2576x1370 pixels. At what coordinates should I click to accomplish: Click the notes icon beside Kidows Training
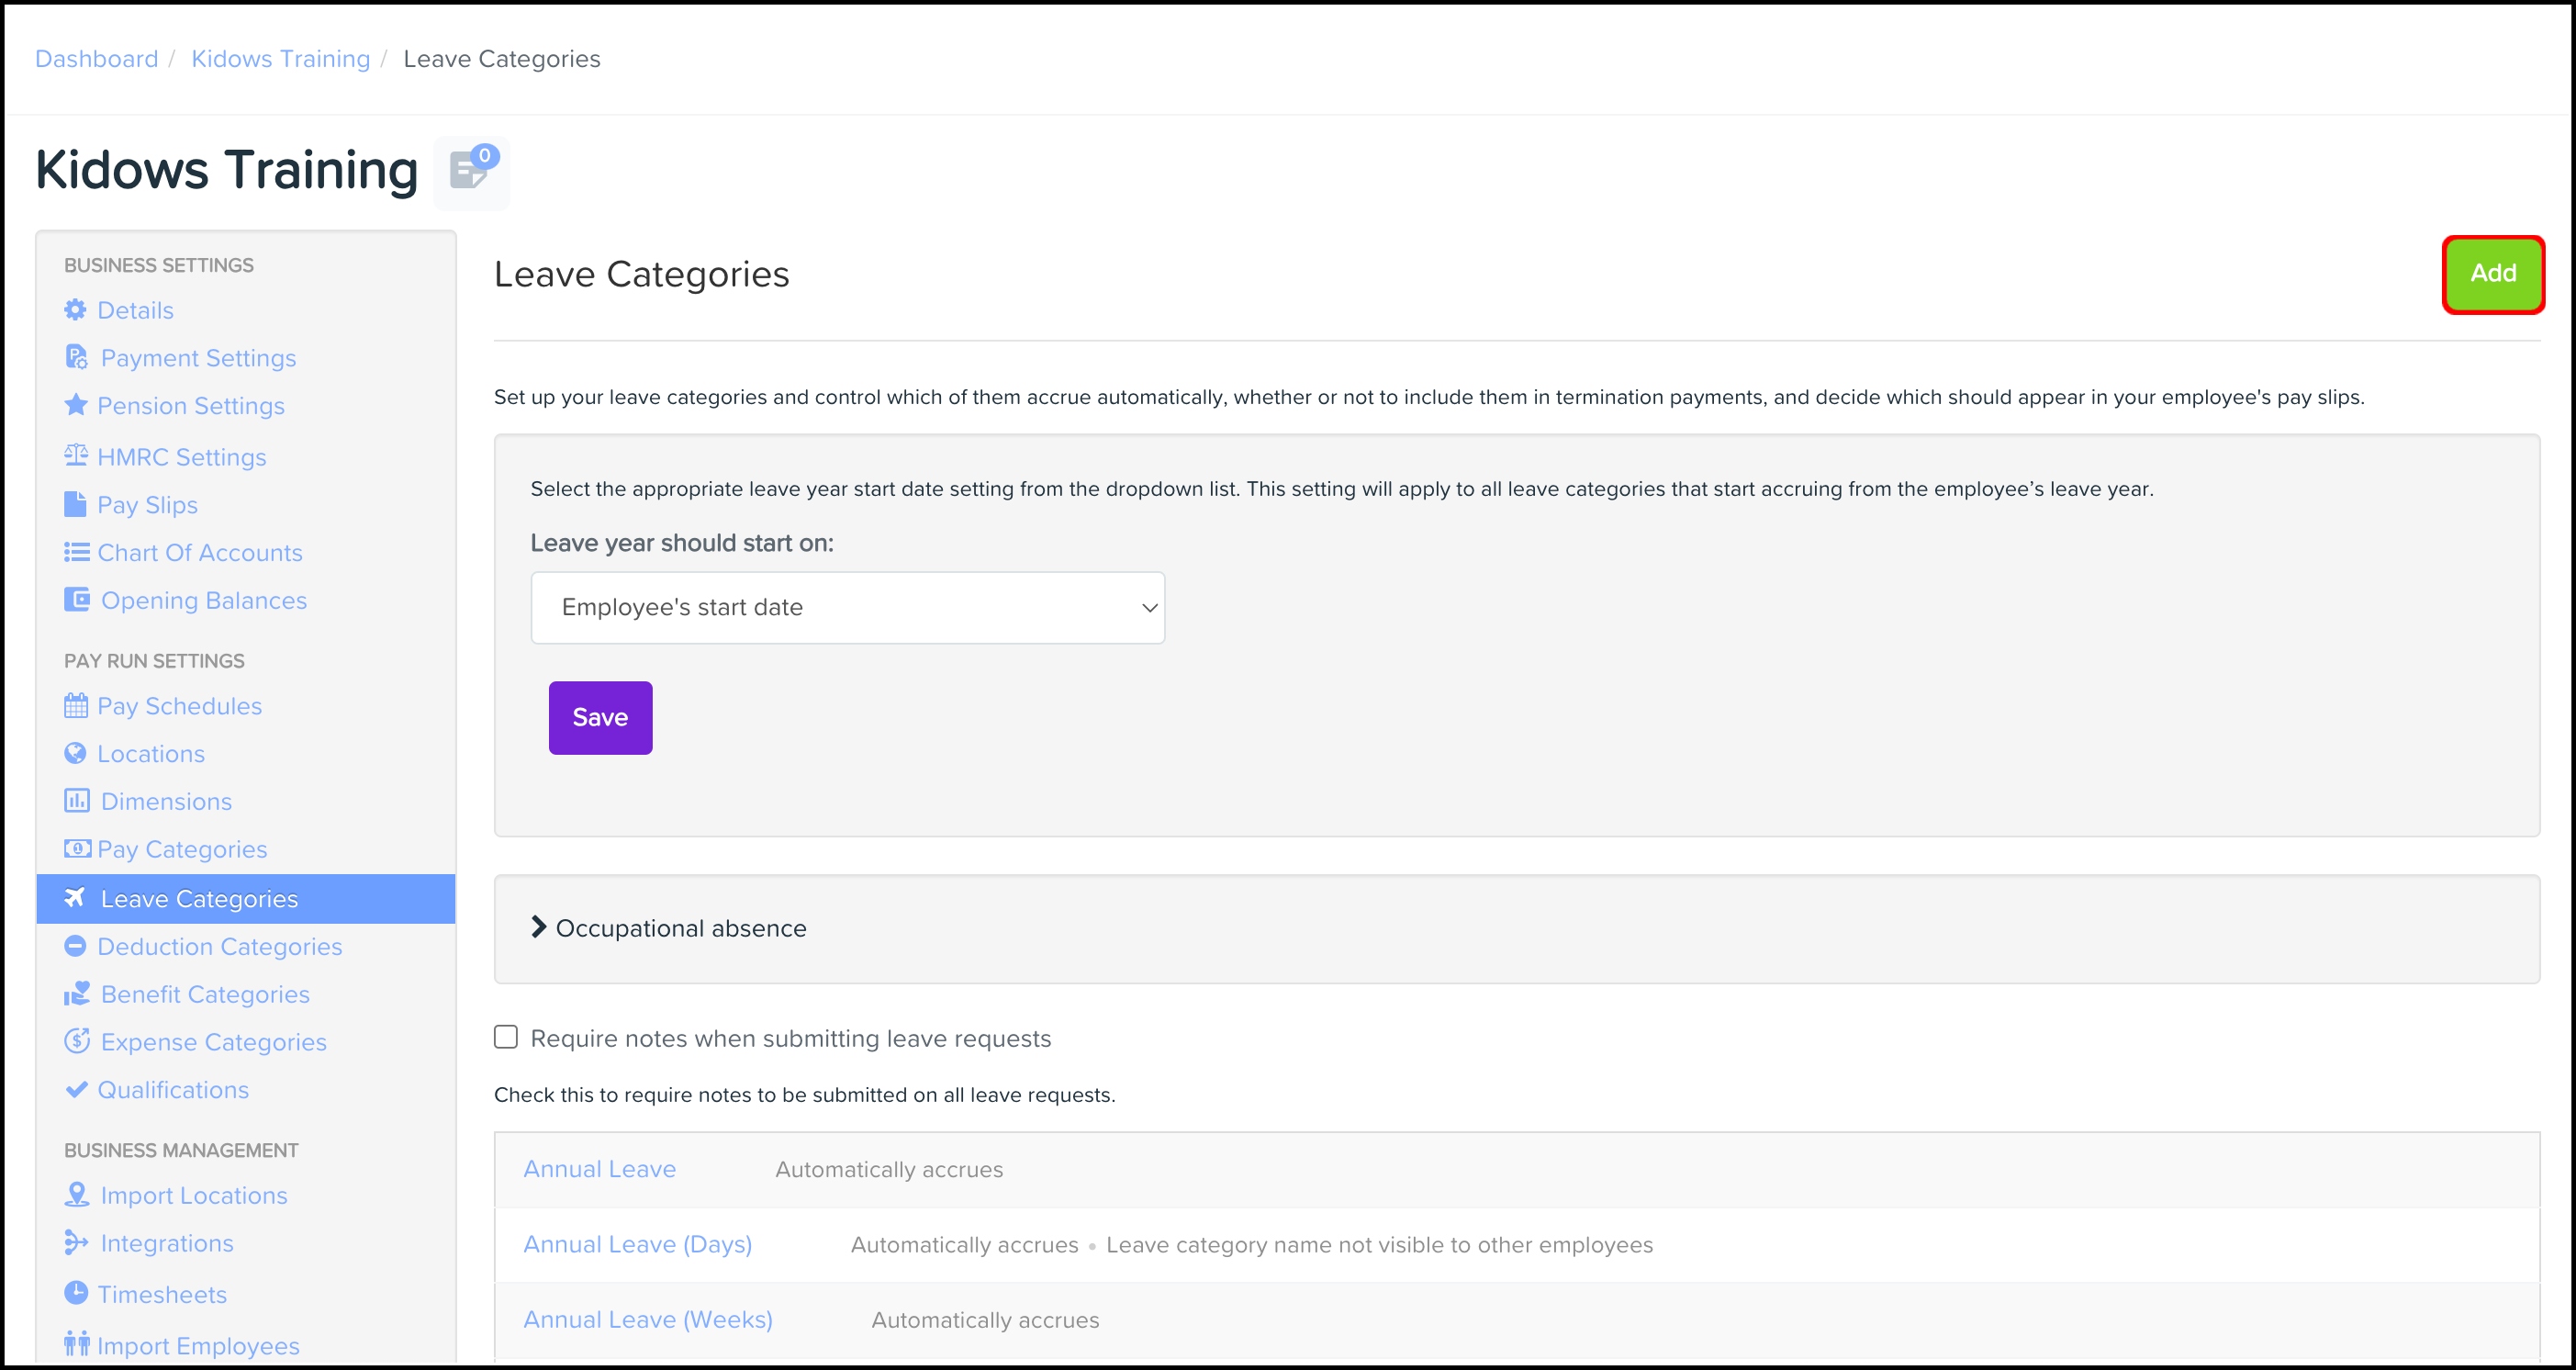(x=470, y=172)
